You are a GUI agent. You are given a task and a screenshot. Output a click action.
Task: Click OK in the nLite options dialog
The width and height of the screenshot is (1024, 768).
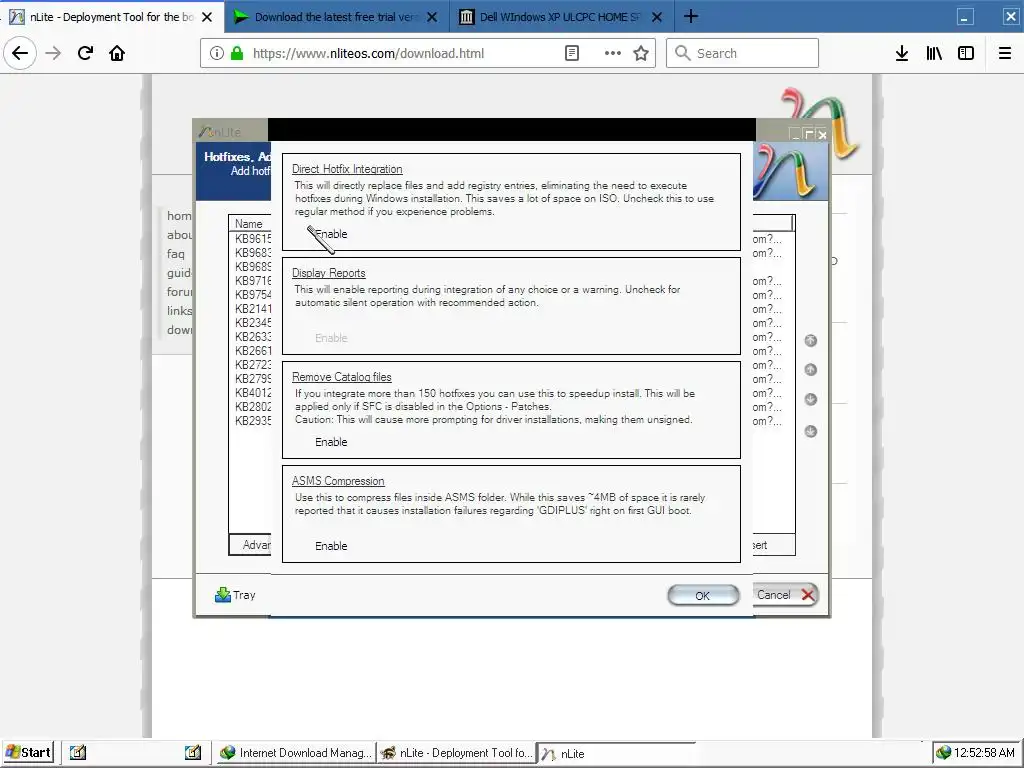tap(703, 596)
